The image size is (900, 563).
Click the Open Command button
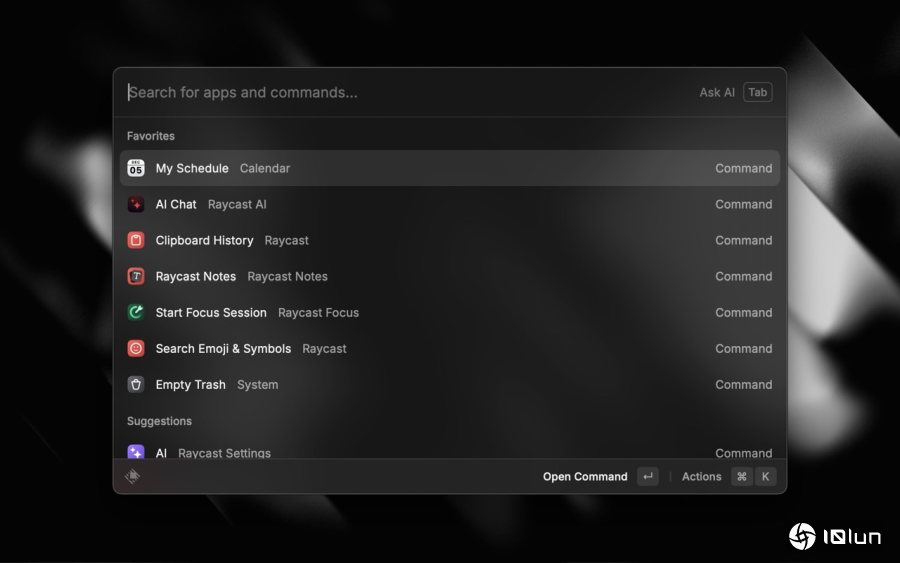(x=585, y=477)
